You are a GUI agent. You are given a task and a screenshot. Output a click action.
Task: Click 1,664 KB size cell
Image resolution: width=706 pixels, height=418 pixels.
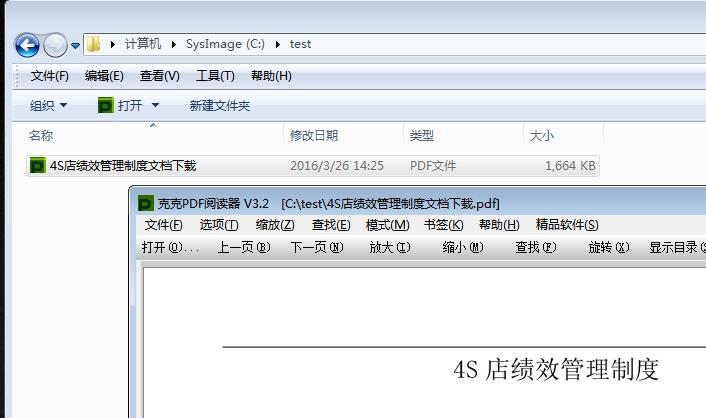point(570,166)
